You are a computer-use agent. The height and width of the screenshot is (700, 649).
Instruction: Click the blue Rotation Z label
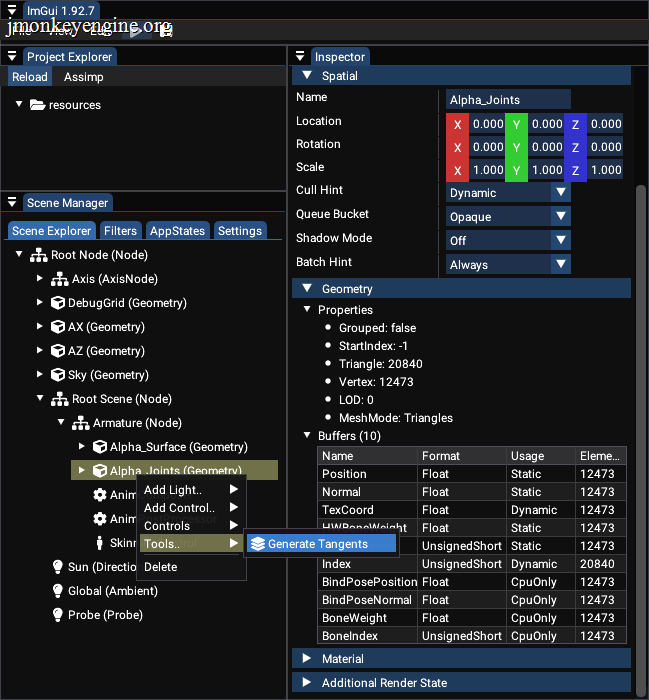point(575,147)
